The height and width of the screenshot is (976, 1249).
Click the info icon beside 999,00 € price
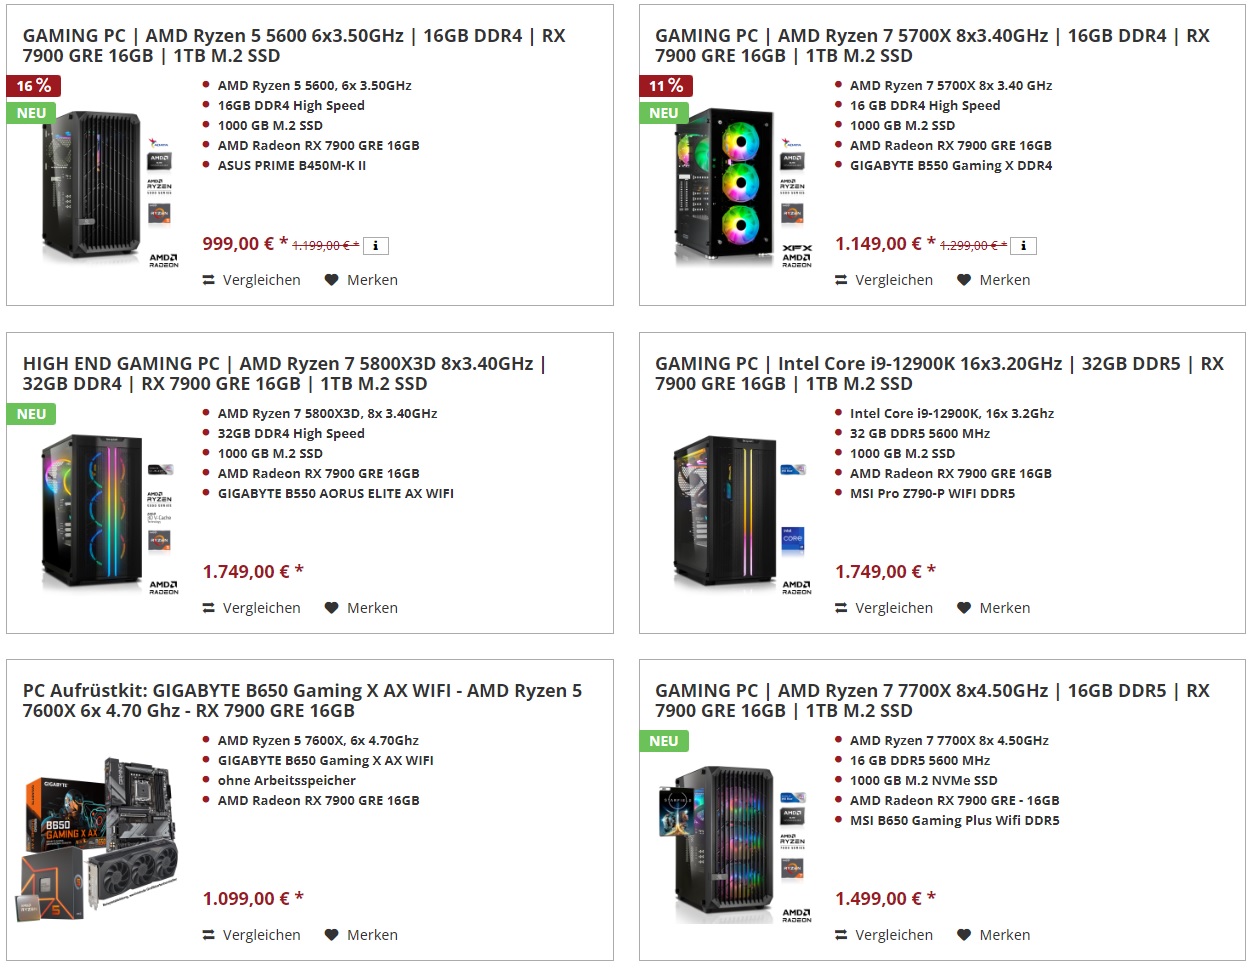click(375, 245)
